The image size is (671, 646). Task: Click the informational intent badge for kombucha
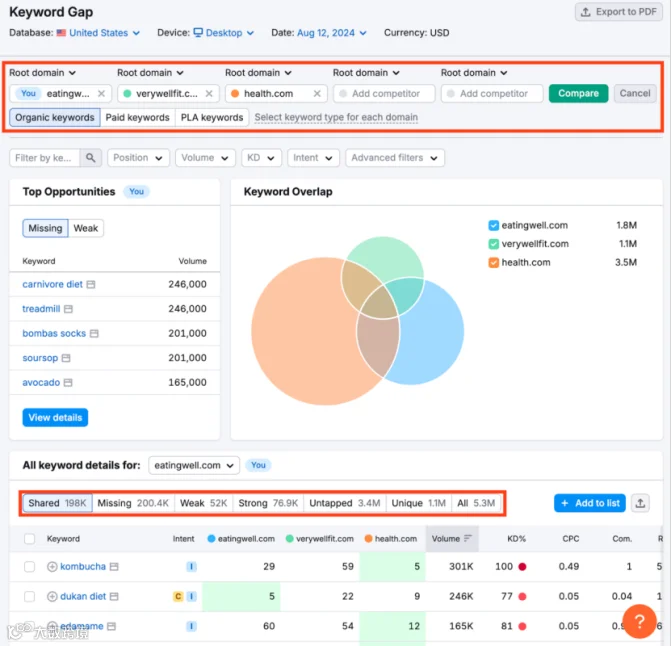191,567
